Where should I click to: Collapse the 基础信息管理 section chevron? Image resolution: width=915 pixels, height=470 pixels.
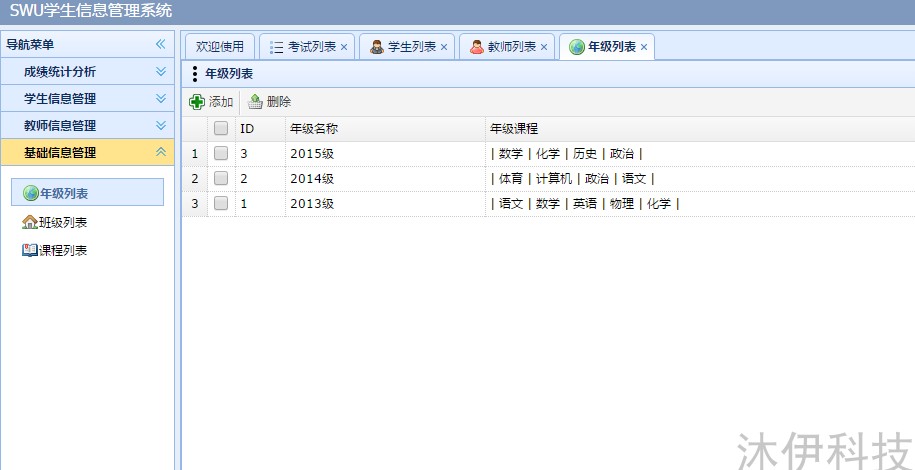coord(161,152)
